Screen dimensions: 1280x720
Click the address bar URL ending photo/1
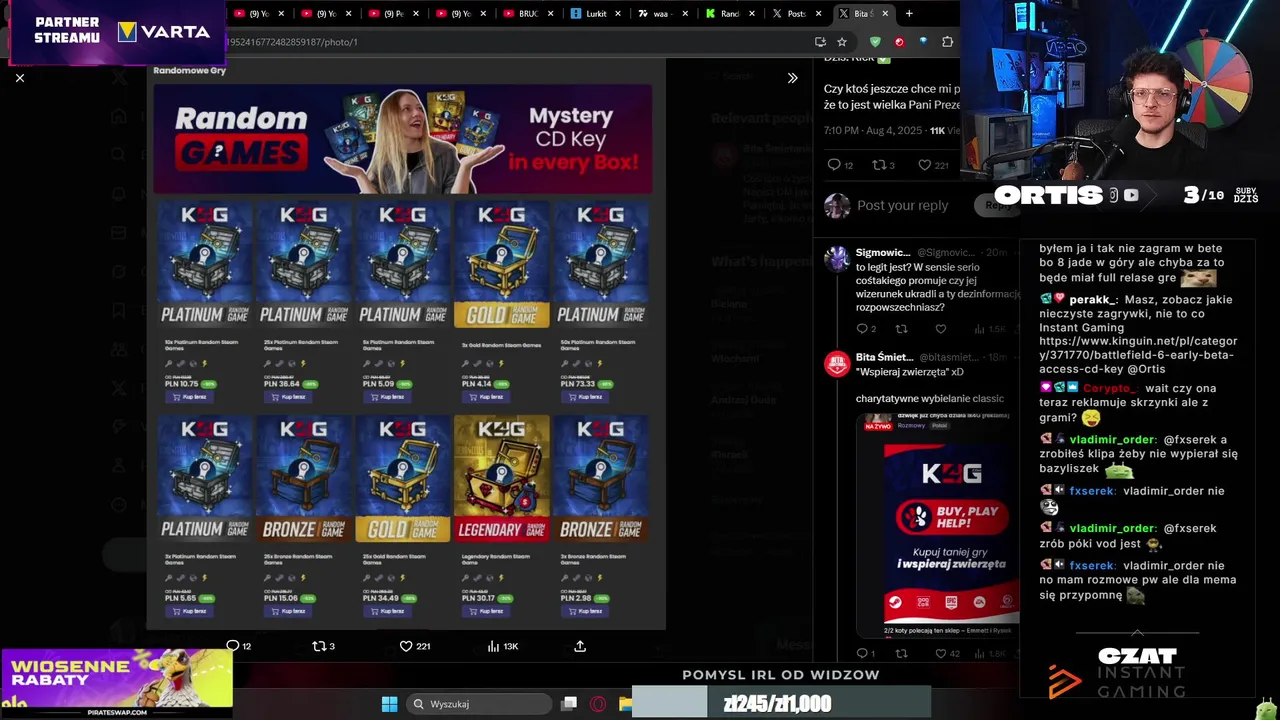[292, 42]
